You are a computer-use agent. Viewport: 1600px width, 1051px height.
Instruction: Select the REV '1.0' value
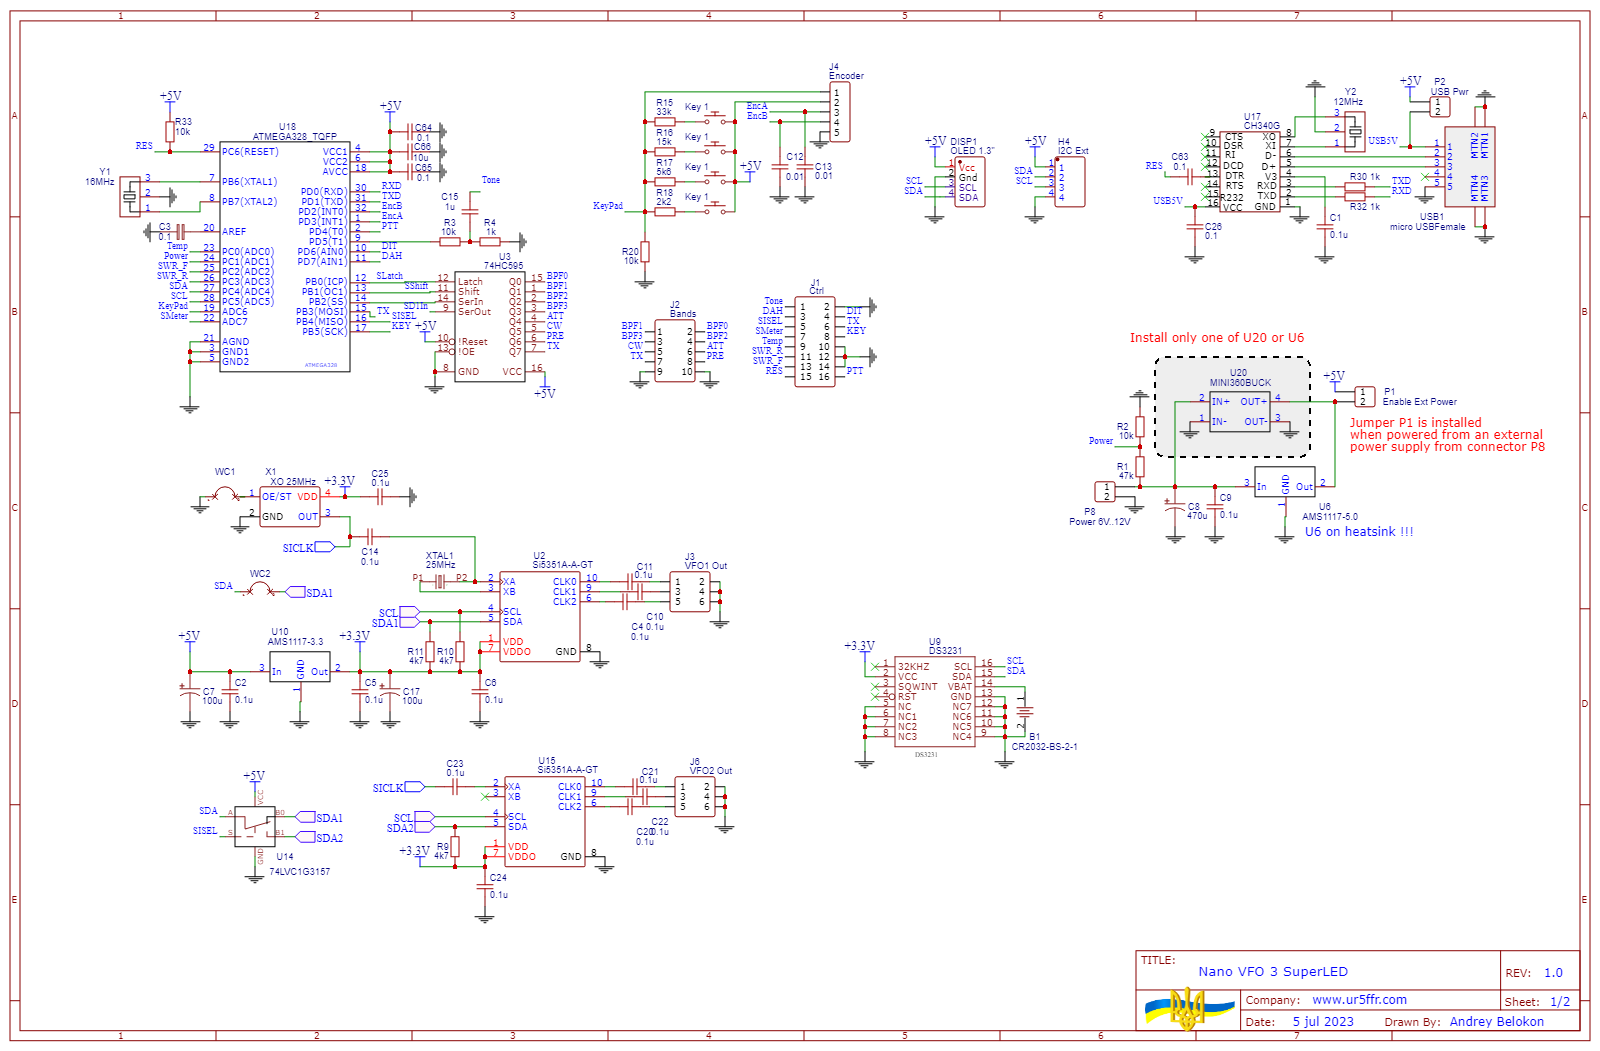(x=1553, y=972)
